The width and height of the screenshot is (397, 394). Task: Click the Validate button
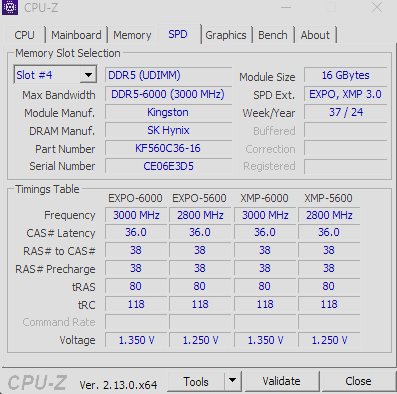tap(281, 381)
